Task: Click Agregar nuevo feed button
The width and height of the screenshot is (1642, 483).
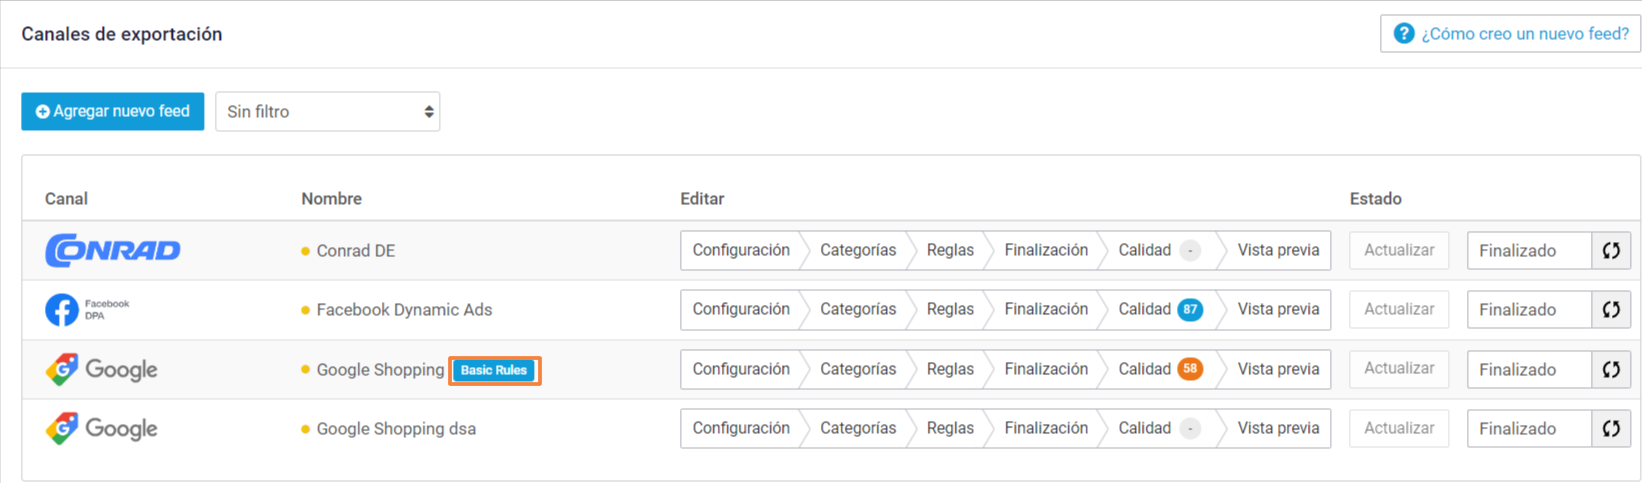Action: (113, 112)
